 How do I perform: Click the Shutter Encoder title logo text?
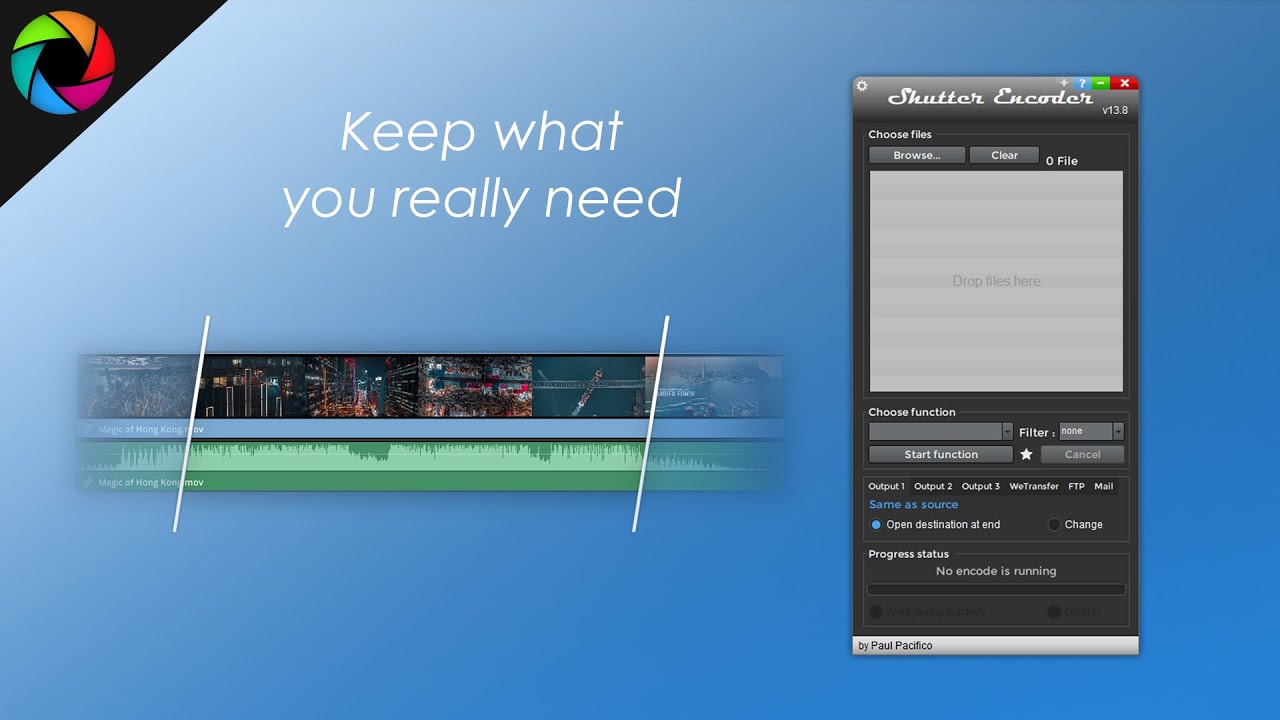[x=990, y=97]
